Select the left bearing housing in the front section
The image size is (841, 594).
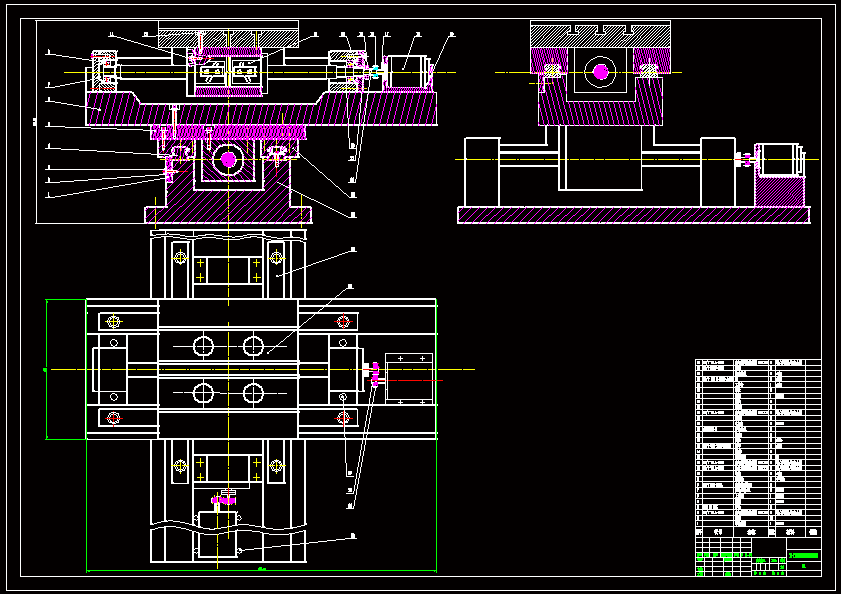tap(104, 71)
